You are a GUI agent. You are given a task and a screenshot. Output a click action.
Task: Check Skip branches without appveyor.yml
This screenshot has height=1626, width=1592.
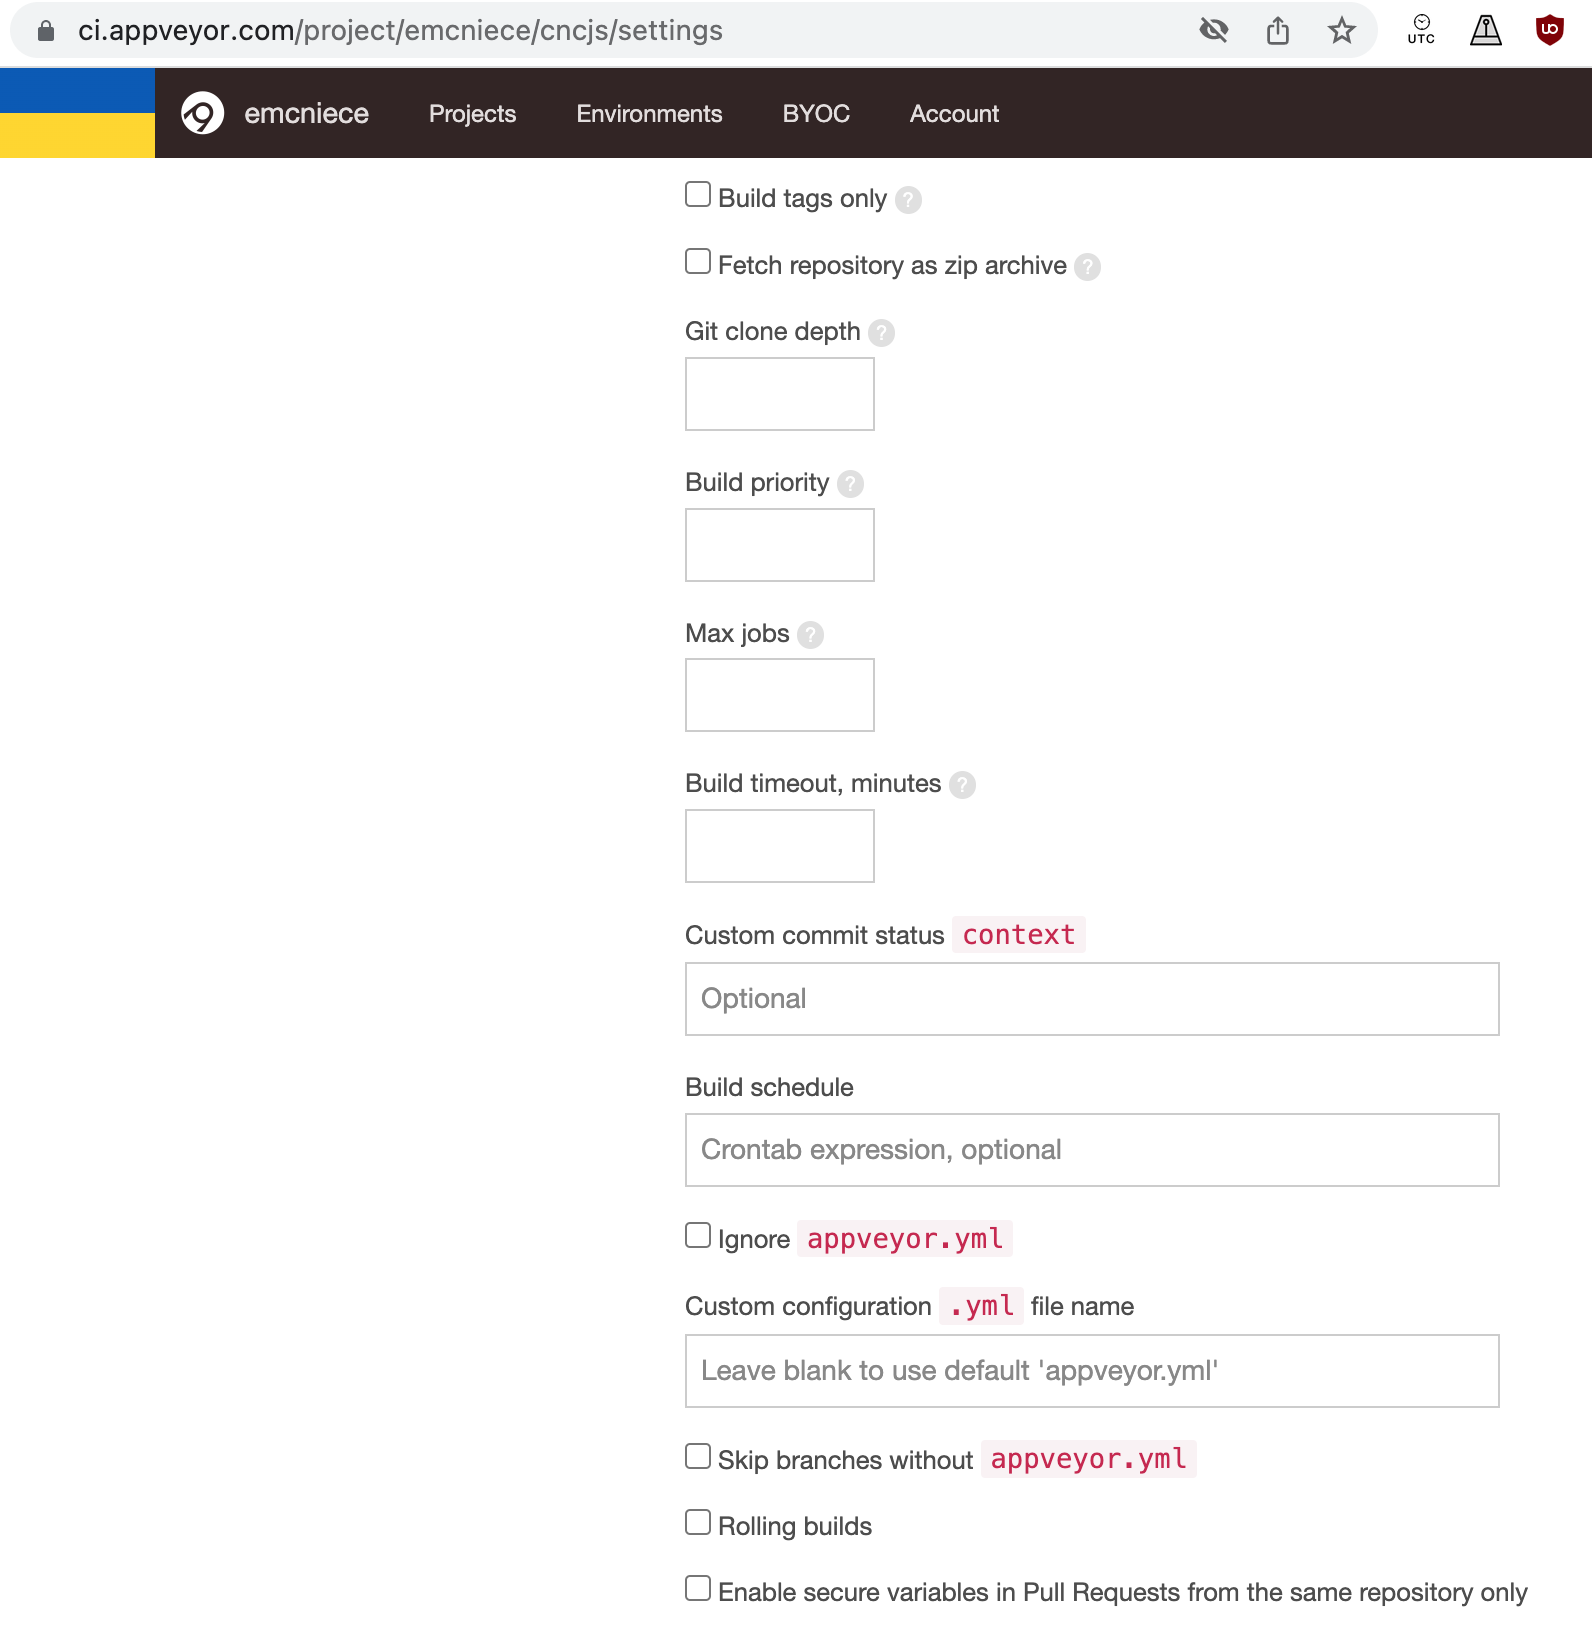point(698,1456)
